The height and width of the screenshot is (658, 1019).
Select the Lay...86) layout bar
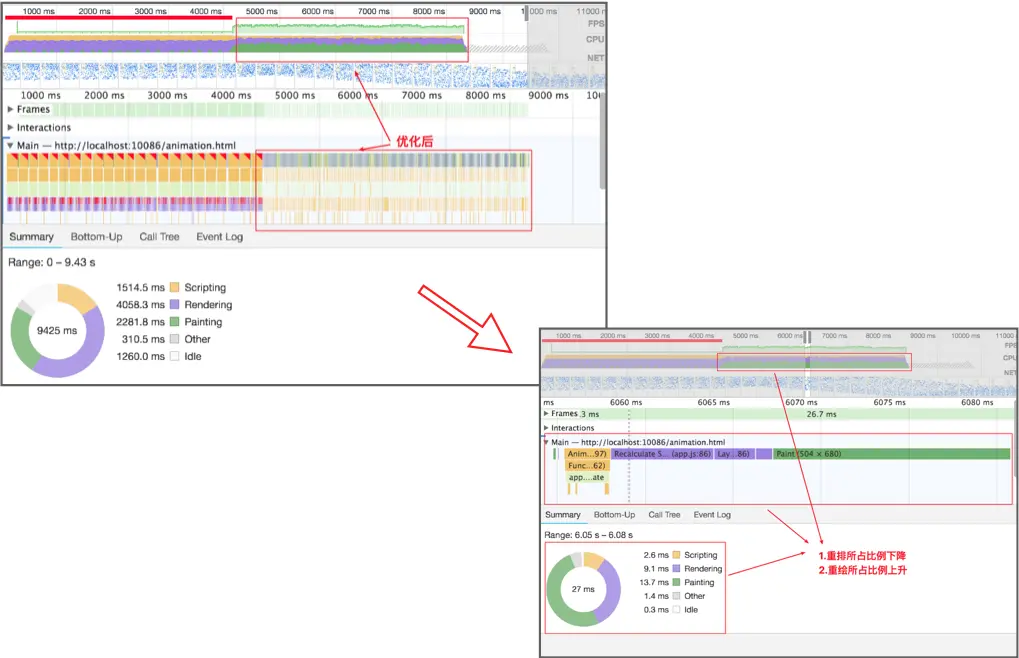(x=734, y=454)
